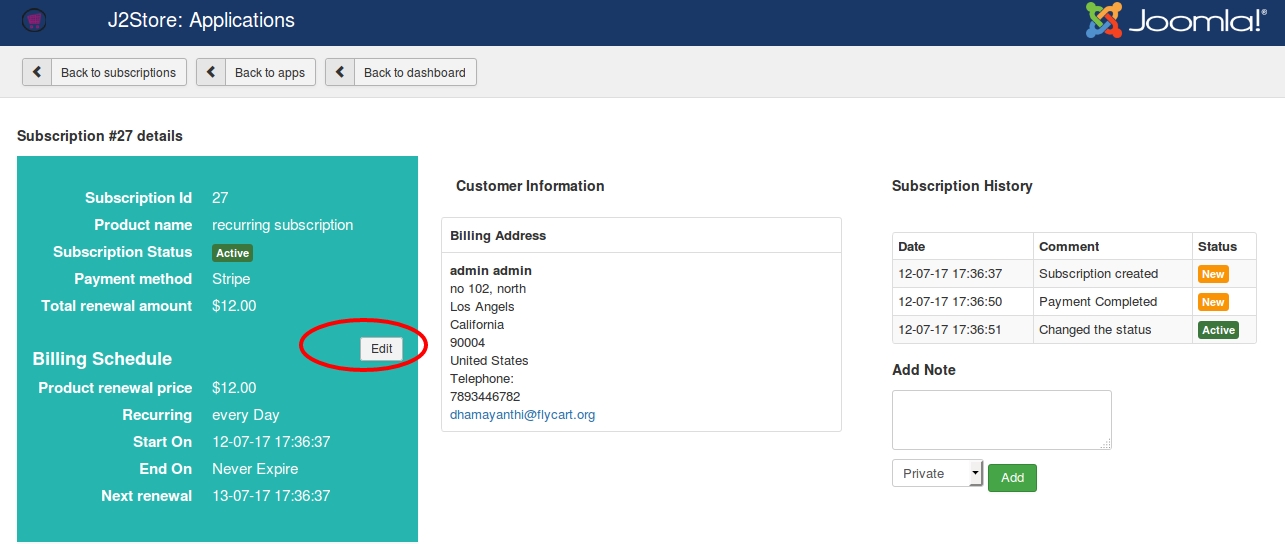Click arrow icon on Back to subscriptions
This screenshot has width=1285, height=556.
point(37,72)
